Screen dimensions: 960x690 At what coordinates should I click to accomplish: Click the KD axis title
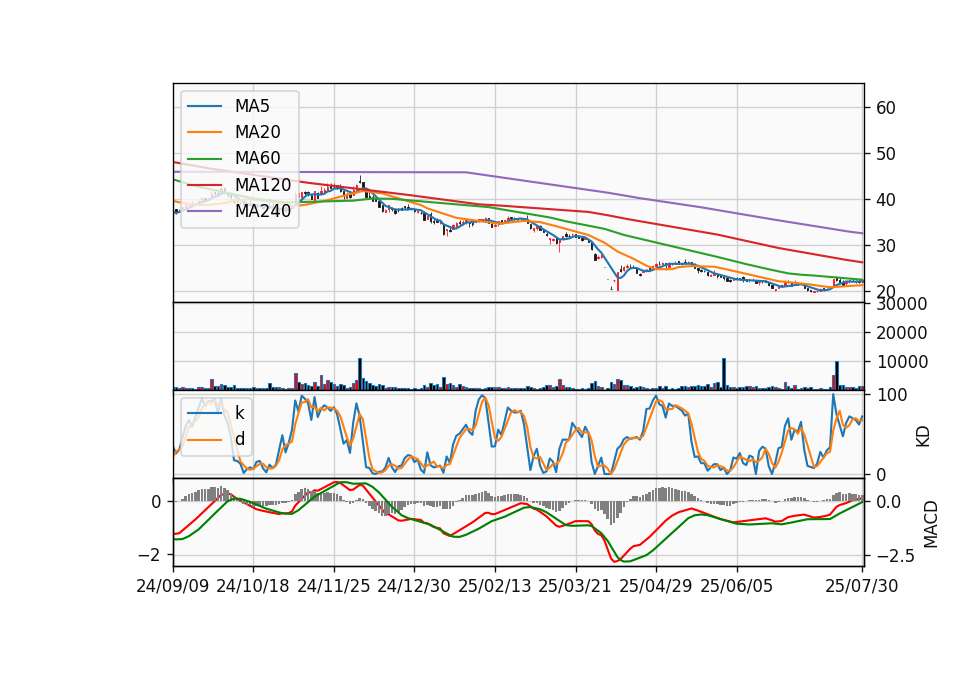click(x=923, y=437)
